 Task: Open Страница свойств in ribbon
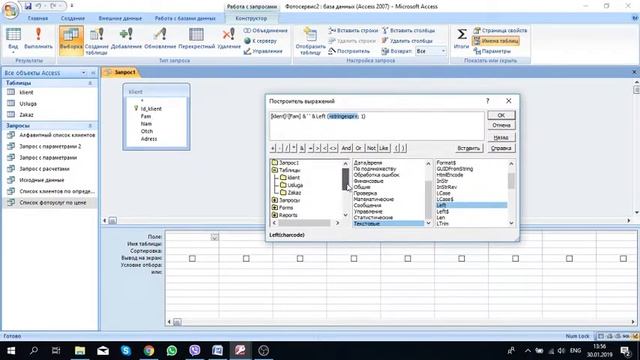point(500,31)
